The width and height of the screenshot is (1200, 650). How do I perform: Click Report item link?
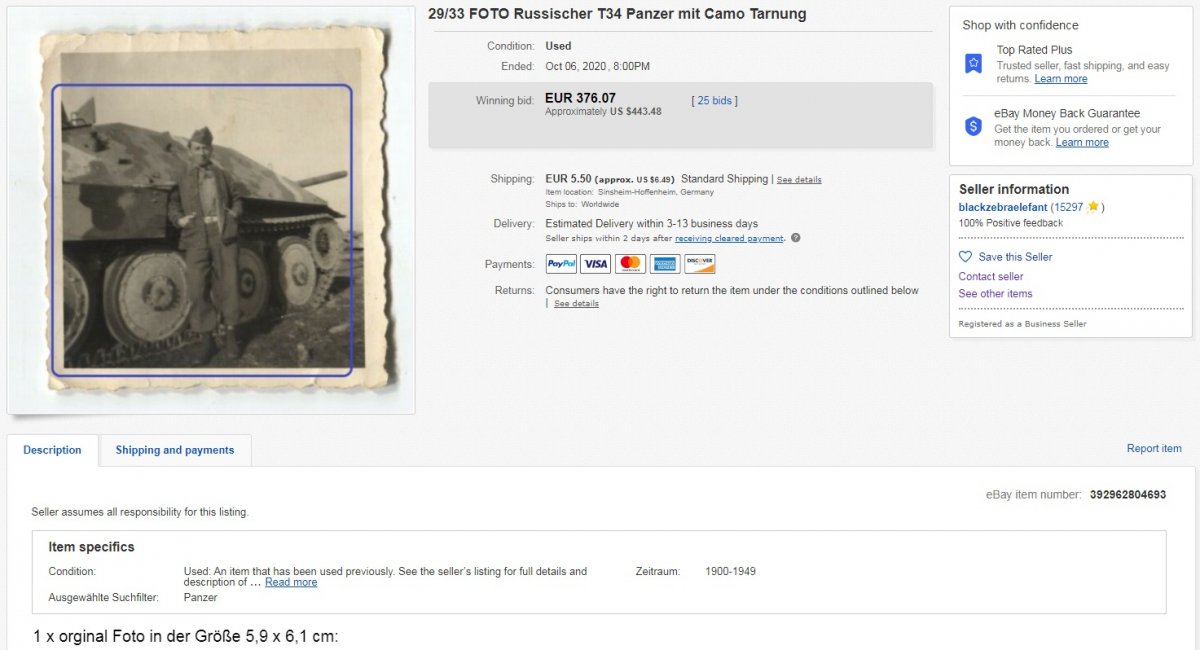pos(1154,448)
